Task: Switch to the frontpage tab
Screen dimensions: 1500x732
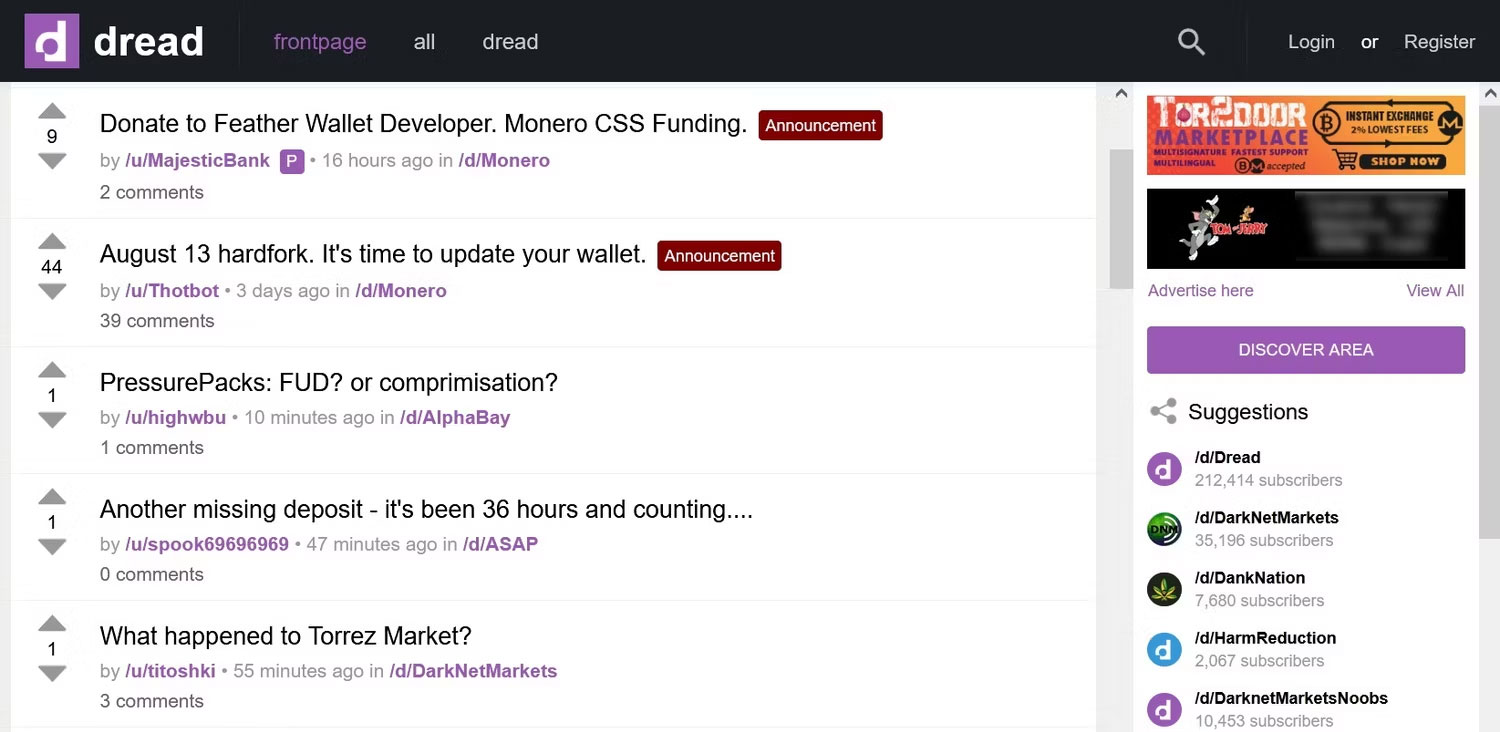Action: [x=320, y=42]
